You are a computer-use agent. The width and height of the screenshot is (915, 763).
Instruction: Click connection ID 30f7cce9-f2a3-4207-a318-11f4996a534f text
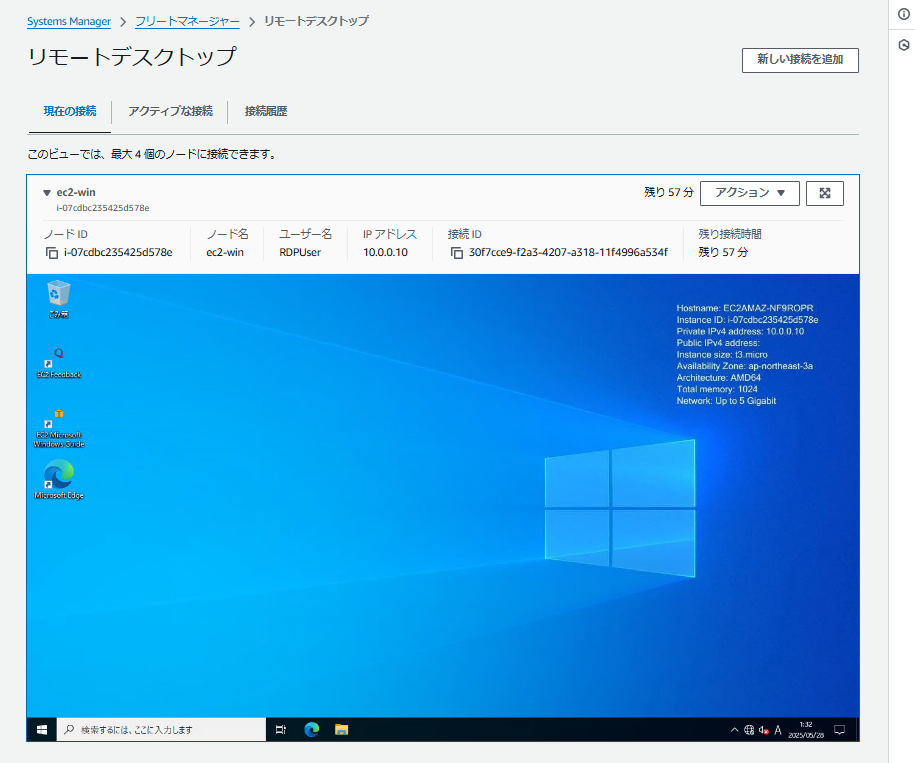coord(568,253)
